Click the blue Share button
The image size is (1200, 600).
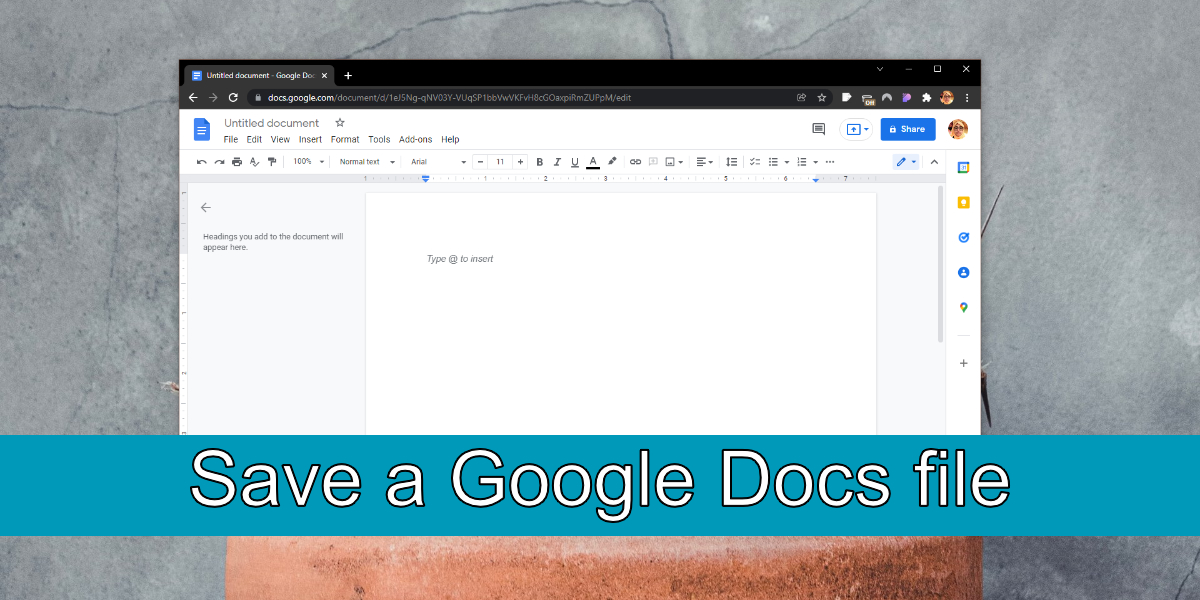click(908, 129)
